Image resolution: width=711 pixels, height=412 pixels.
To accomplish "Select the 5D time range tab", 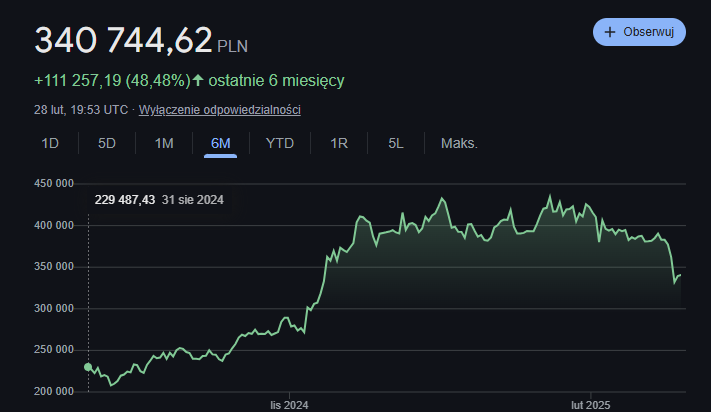I will (x=107, y=143).
